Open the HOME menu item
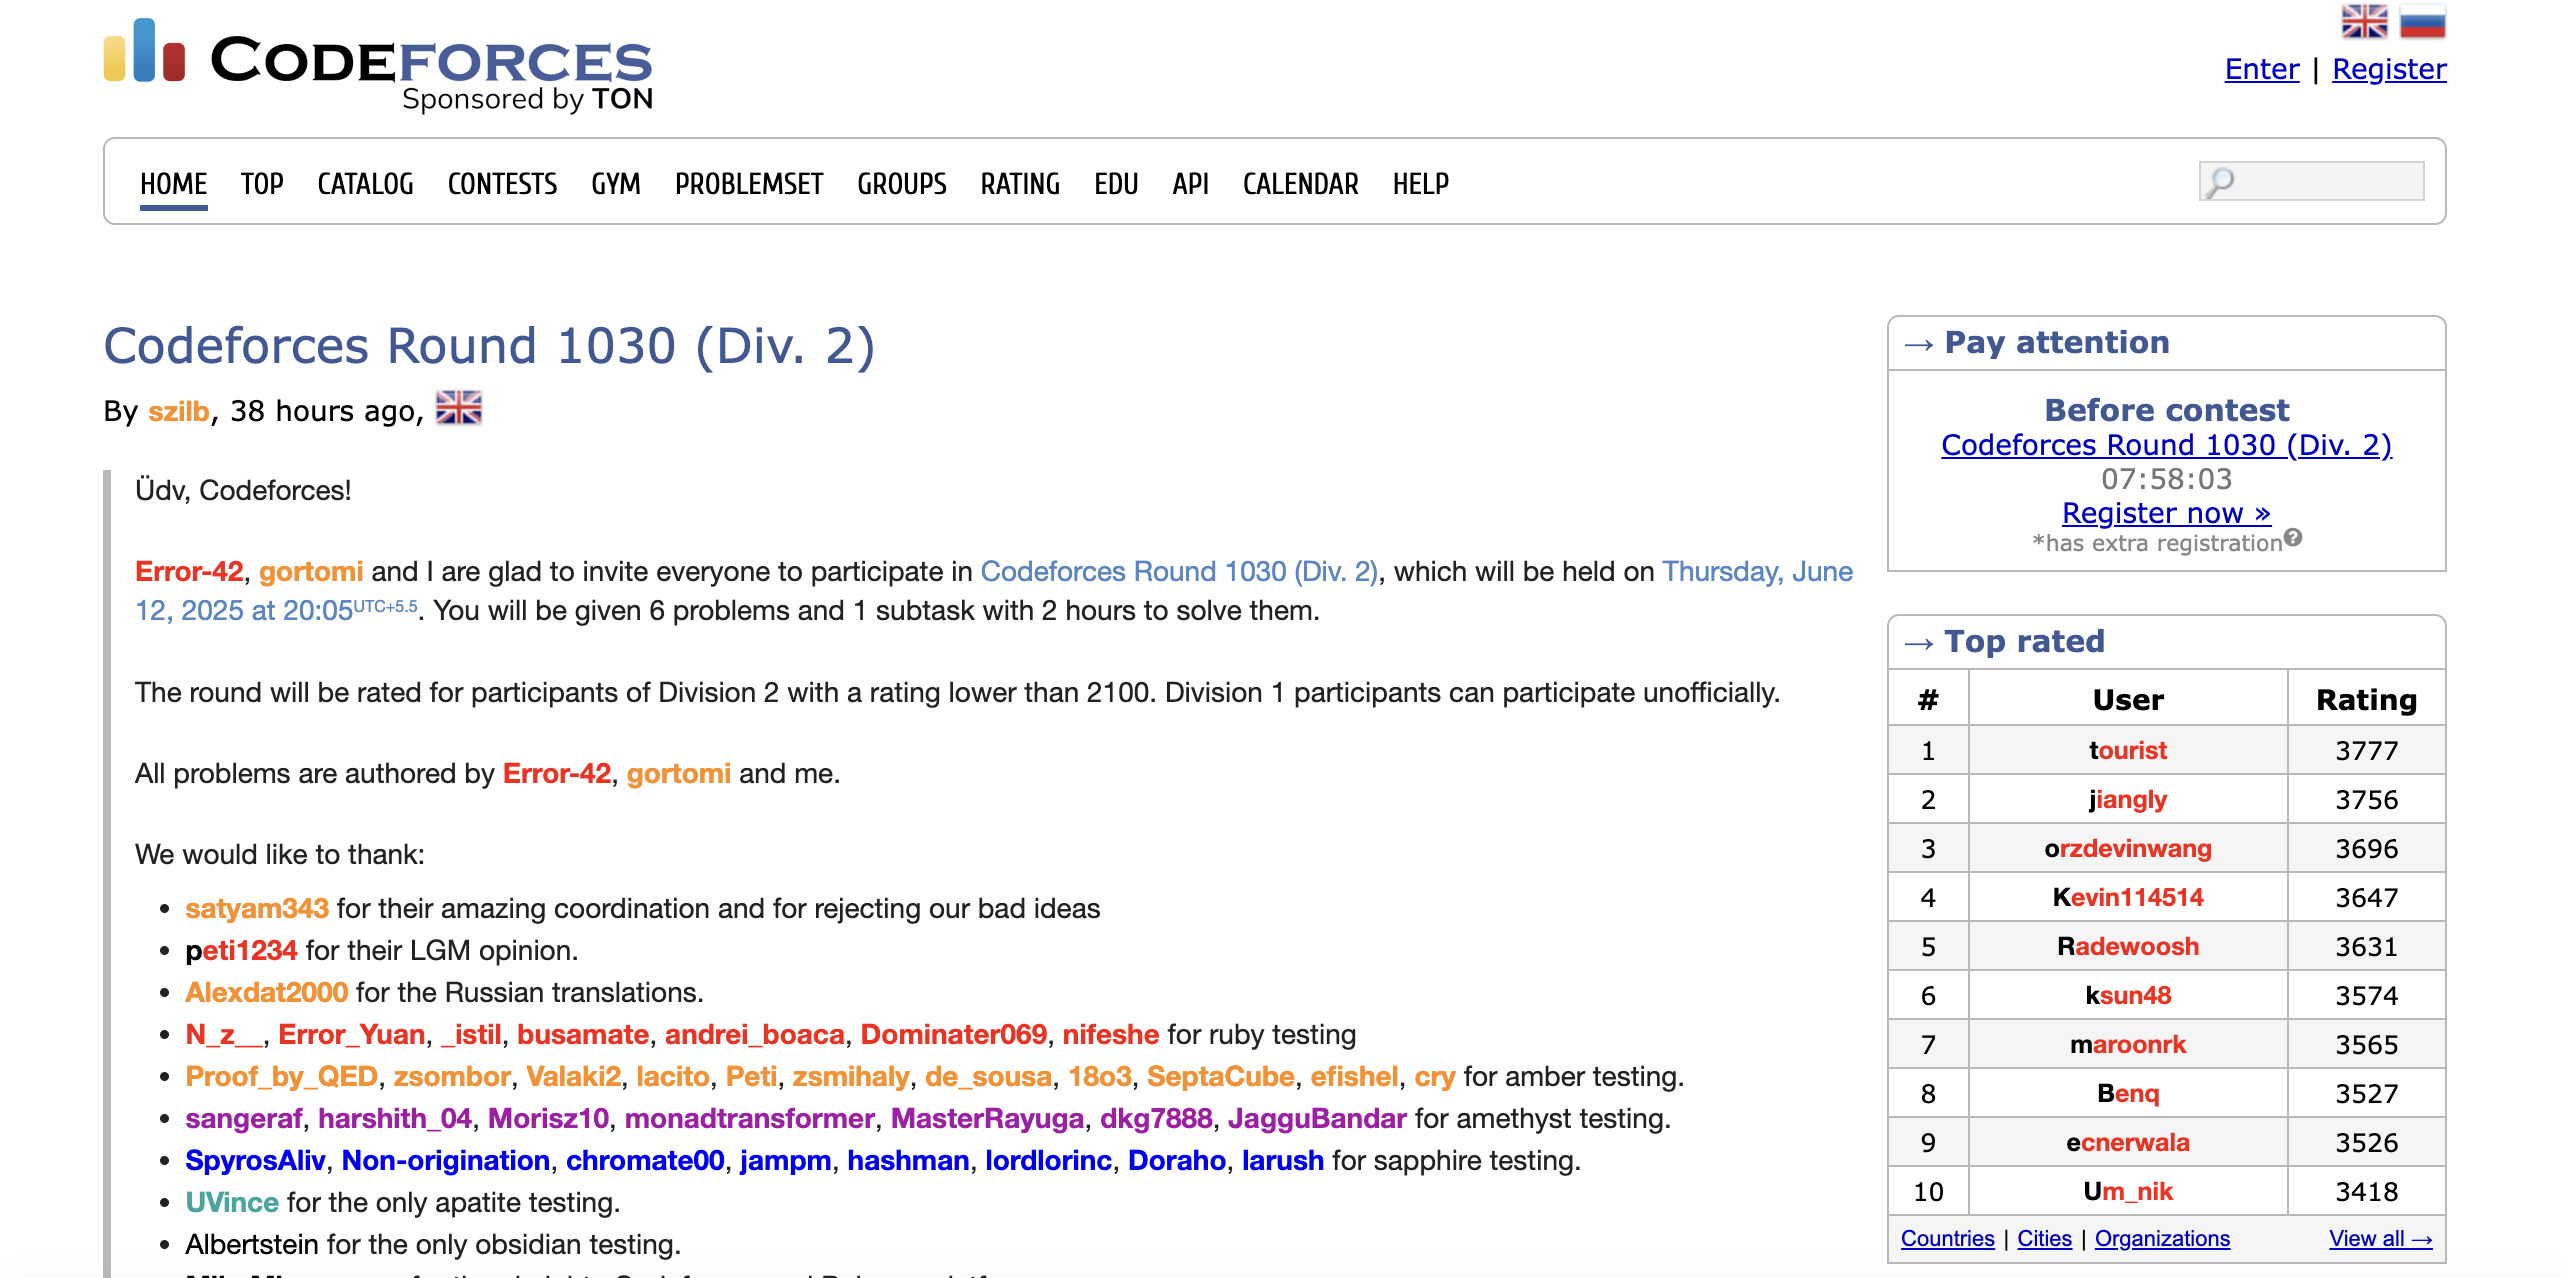 [x=173, y=184]
